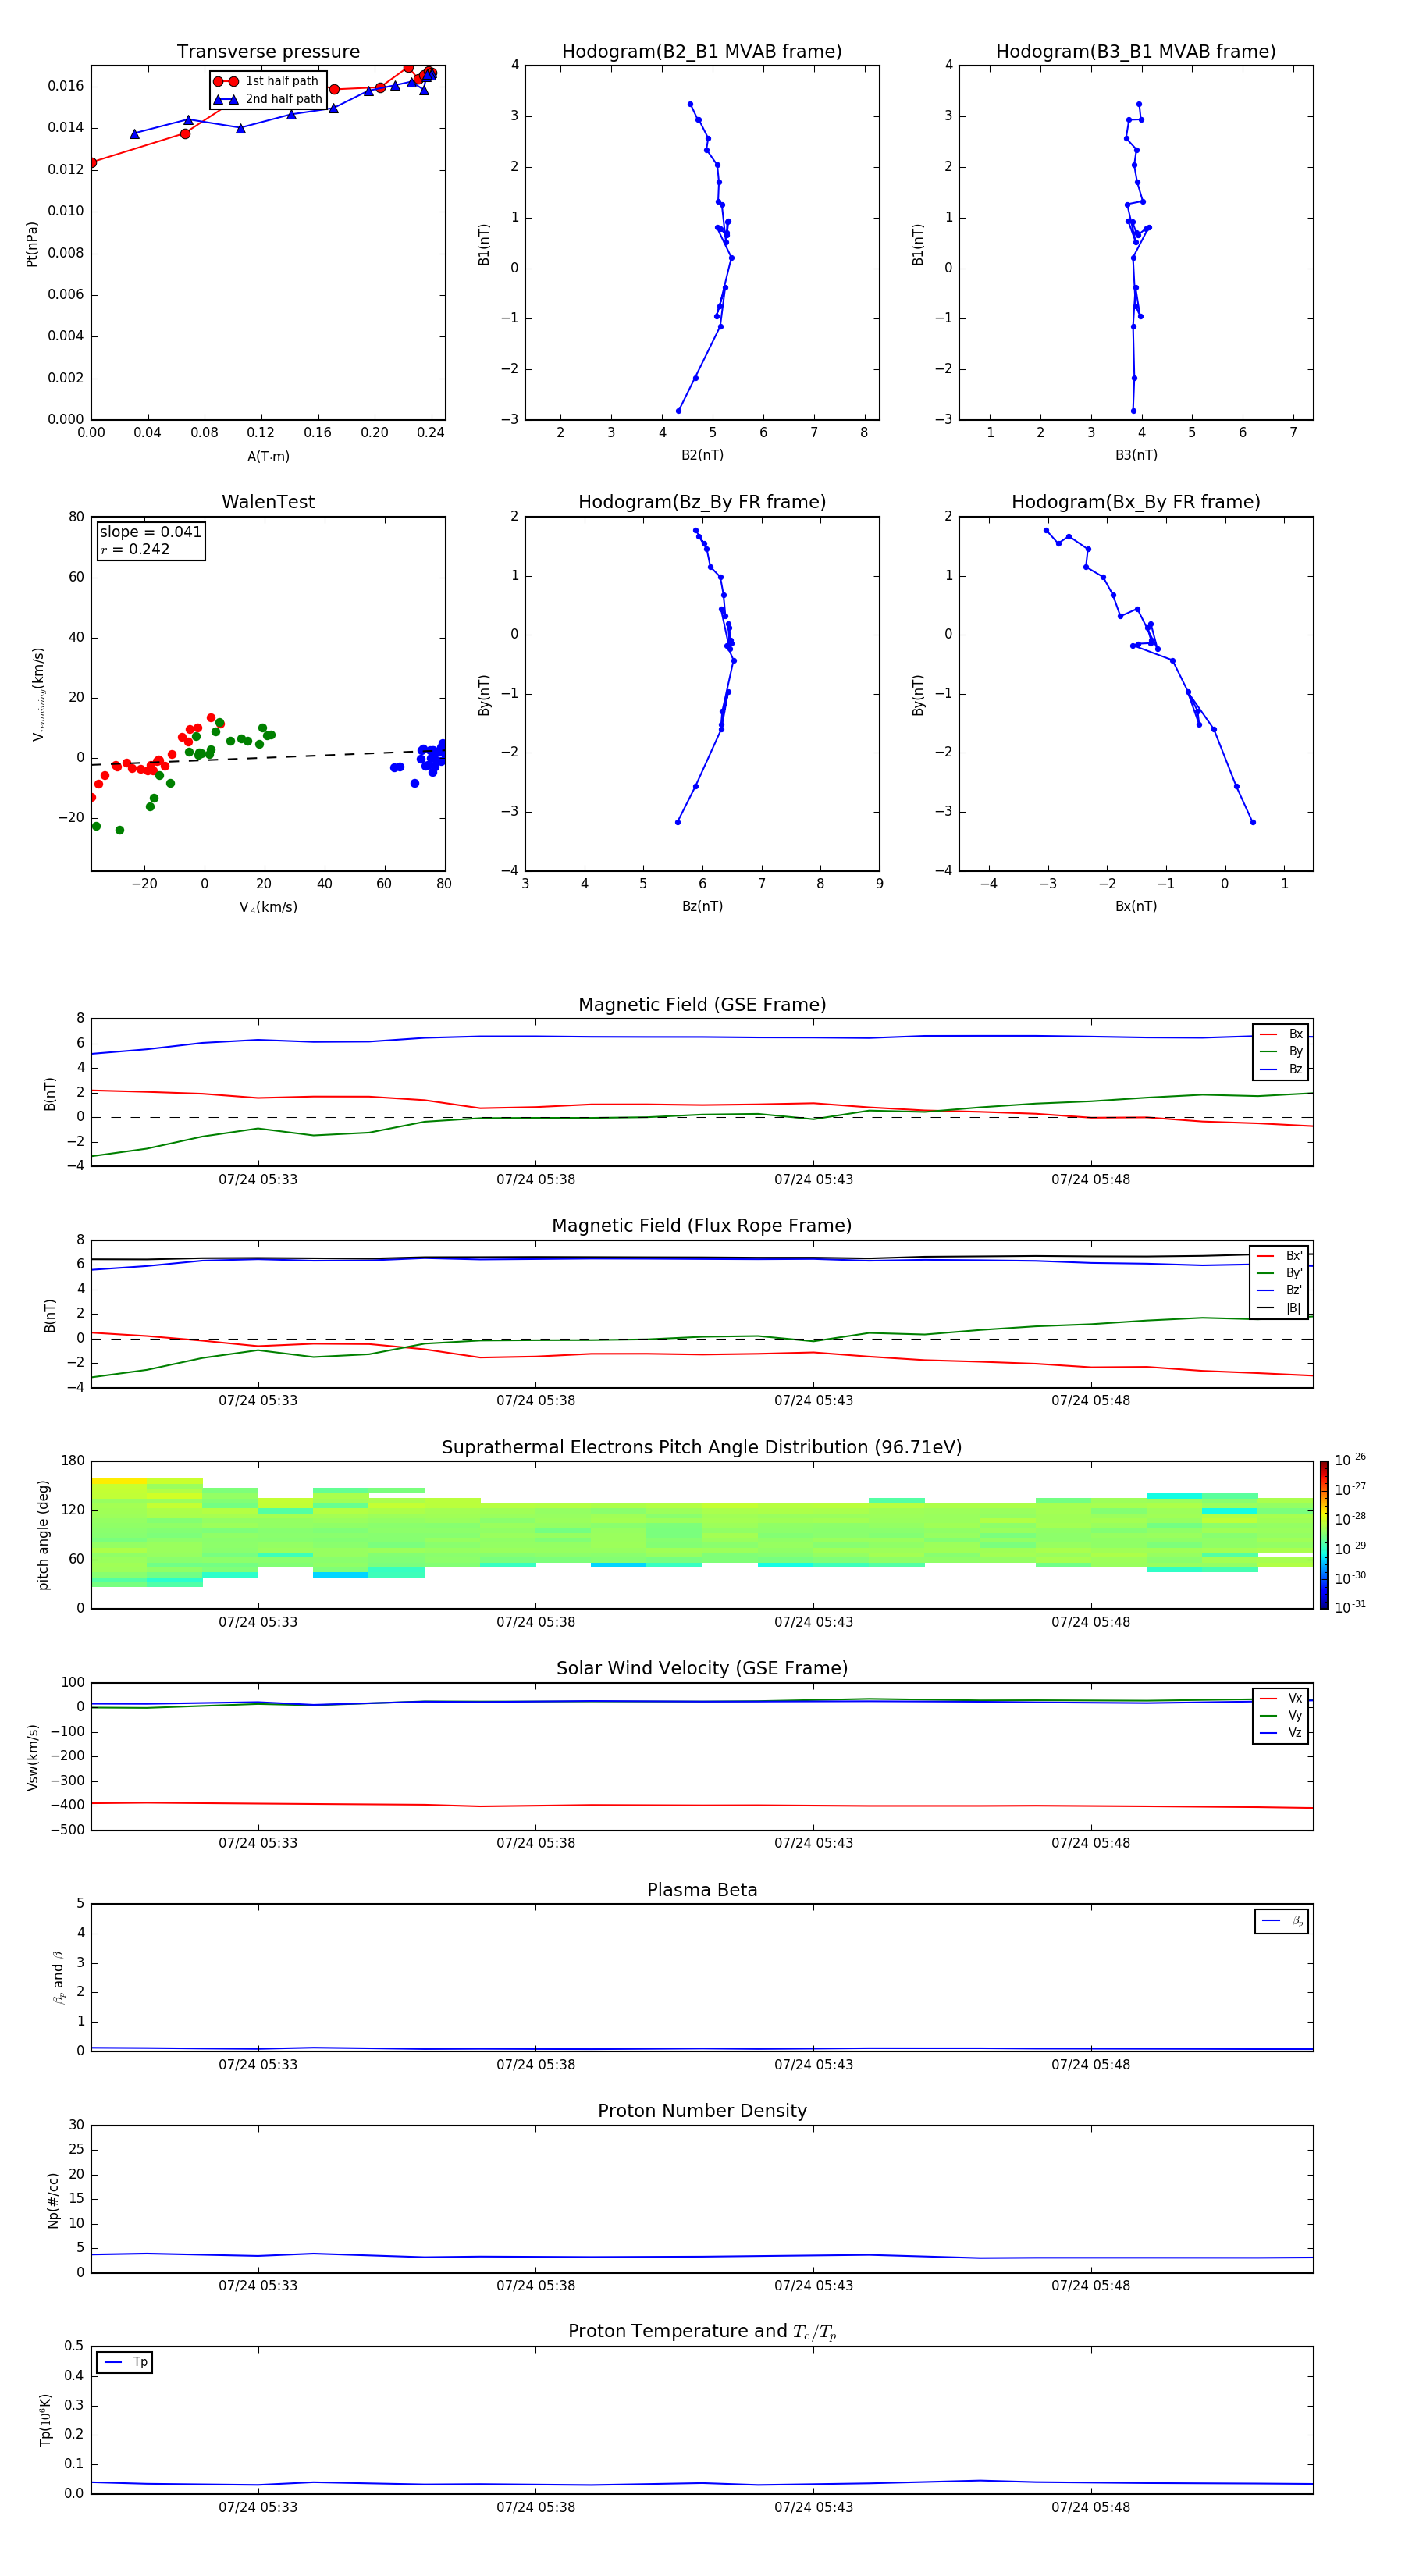Click the "Vsw(km/s)" axis label
1405x2576 pixels.
(x=32, y=1757)
